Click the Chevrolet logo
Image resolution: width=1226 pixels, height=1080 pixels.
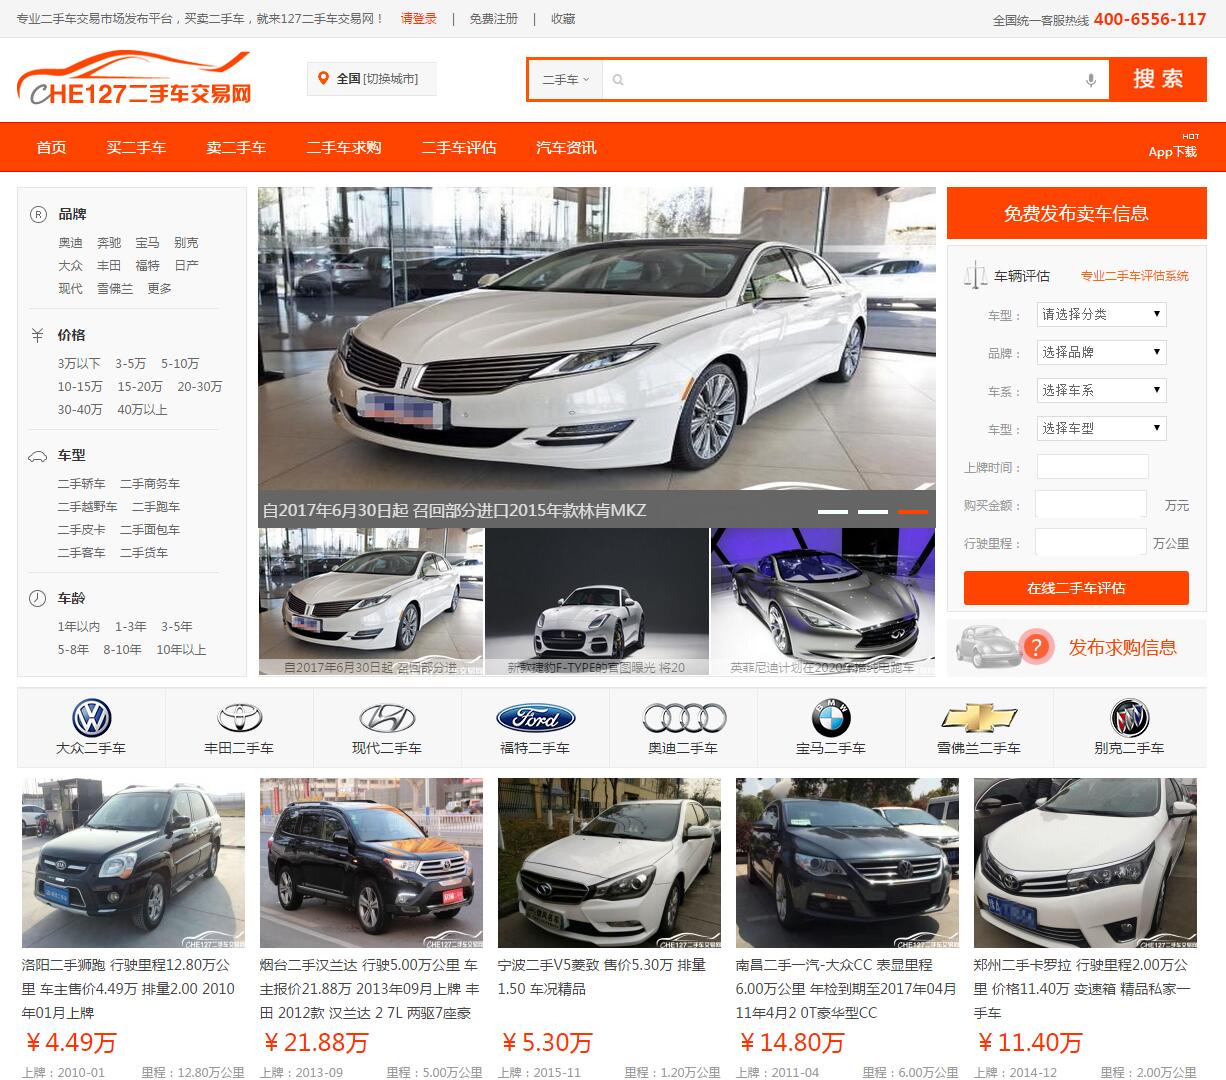[x=978, y=717]
